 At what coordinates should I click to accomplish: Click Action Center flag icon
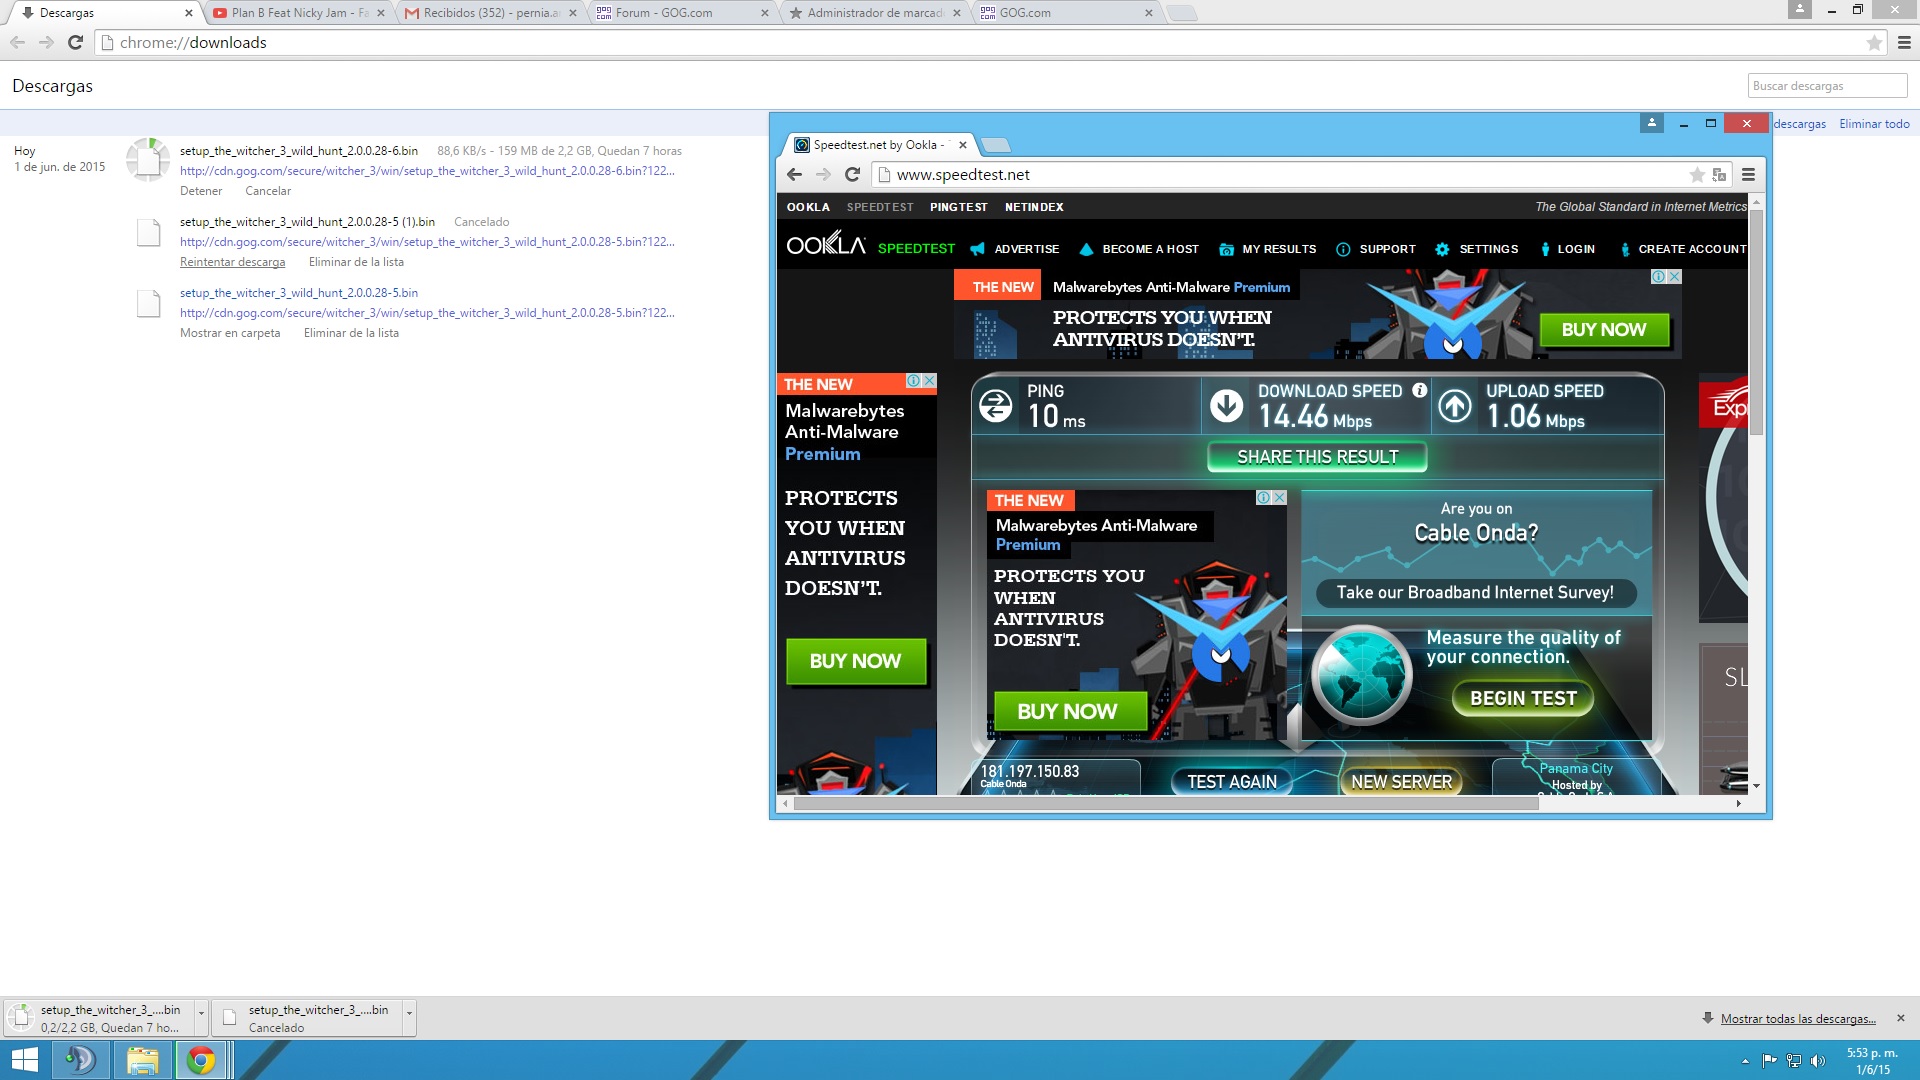tap(1769, 1061)
